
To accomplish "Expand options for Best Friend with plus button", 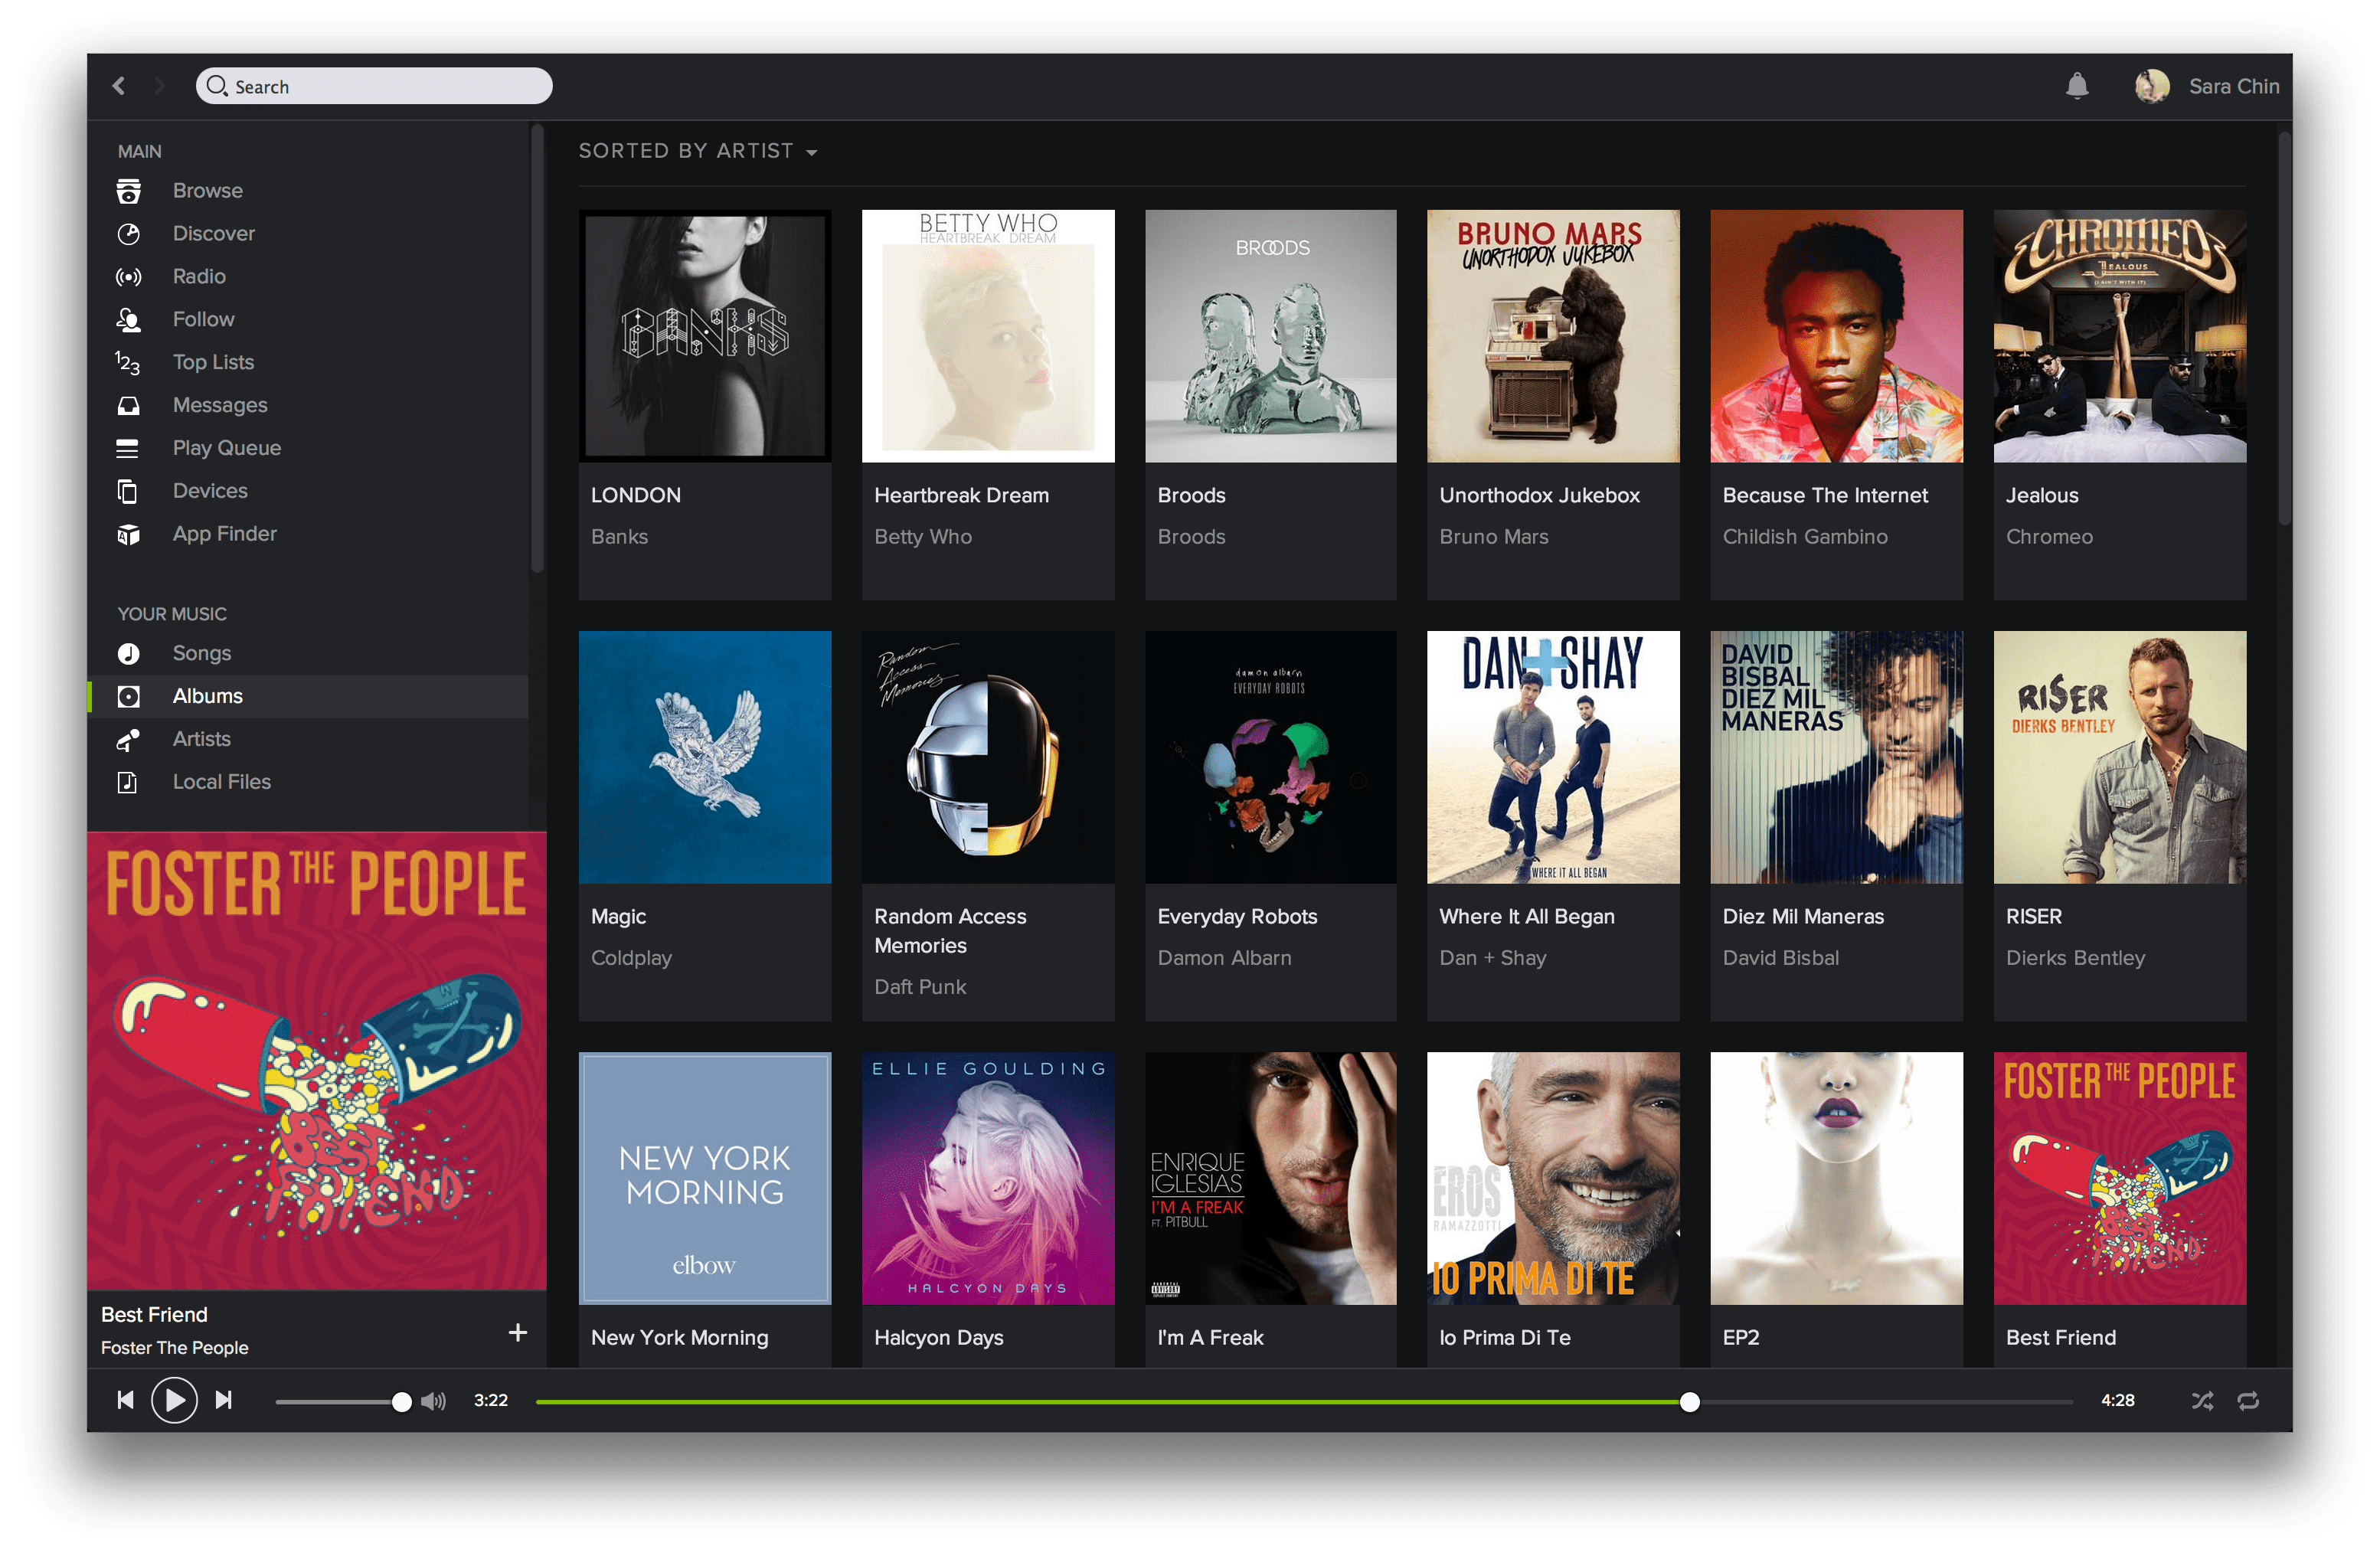I will point(518,1332).
